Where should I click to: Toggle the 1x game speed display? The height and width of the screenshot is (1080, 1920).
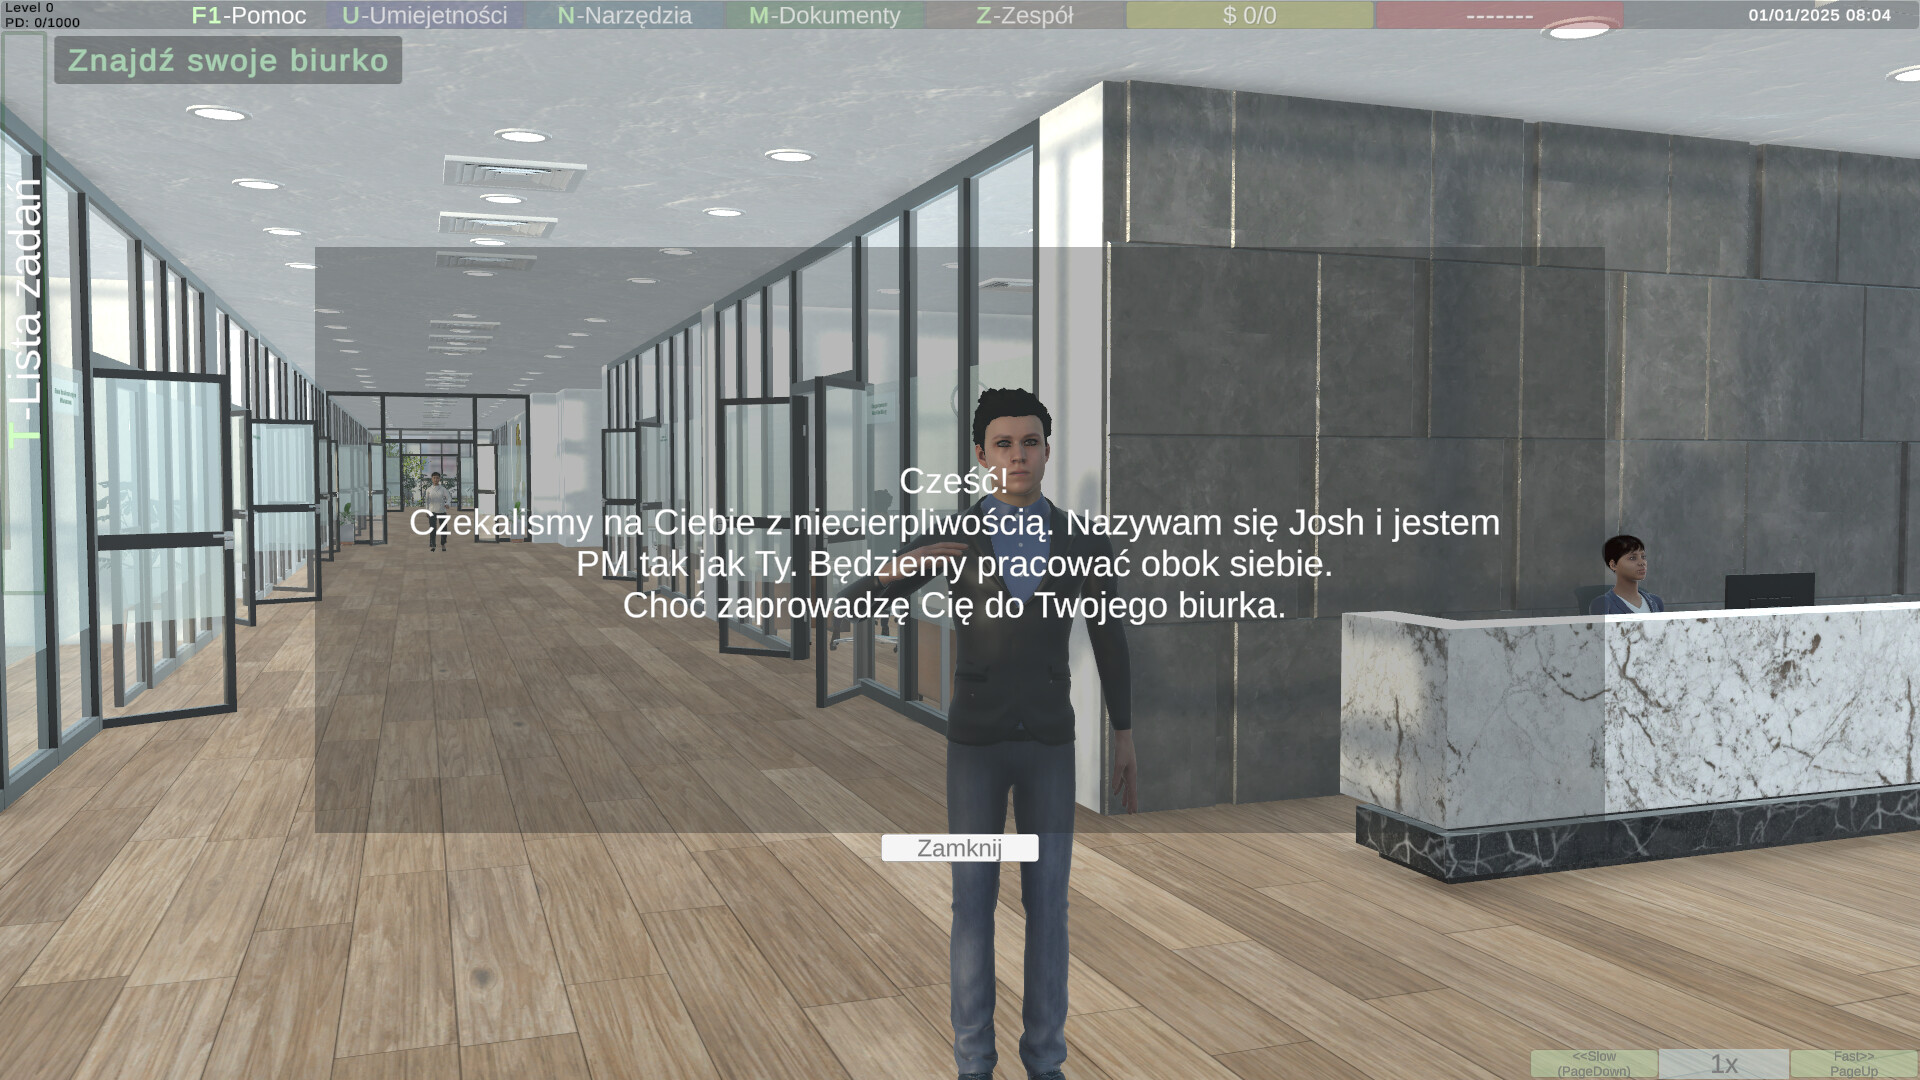click(x=1722, y=1062)
